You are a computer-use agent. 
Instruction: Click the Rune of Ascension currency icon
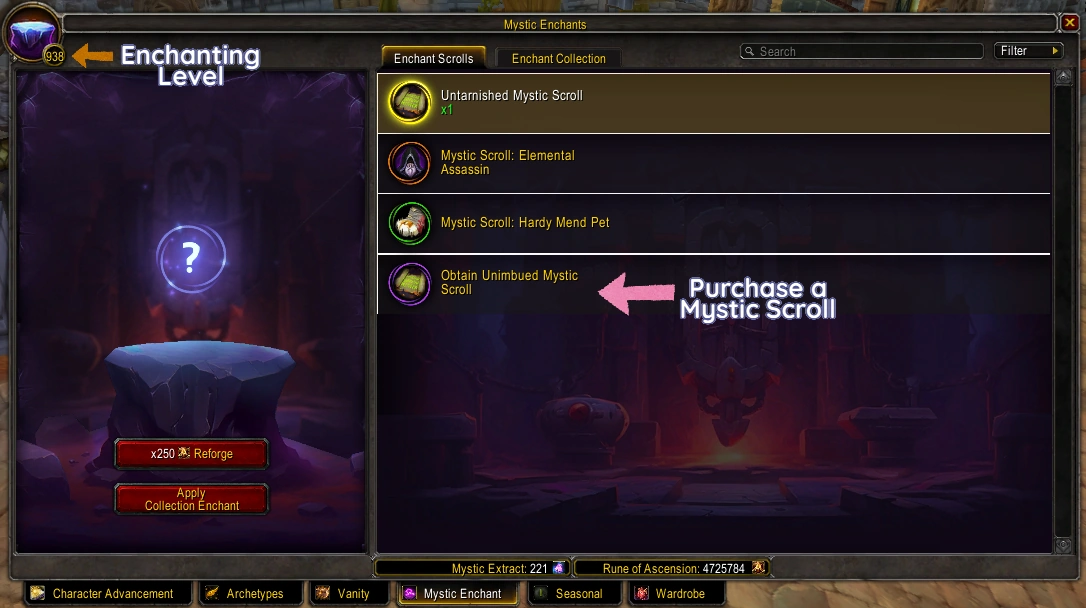click(x=758, y=568)
